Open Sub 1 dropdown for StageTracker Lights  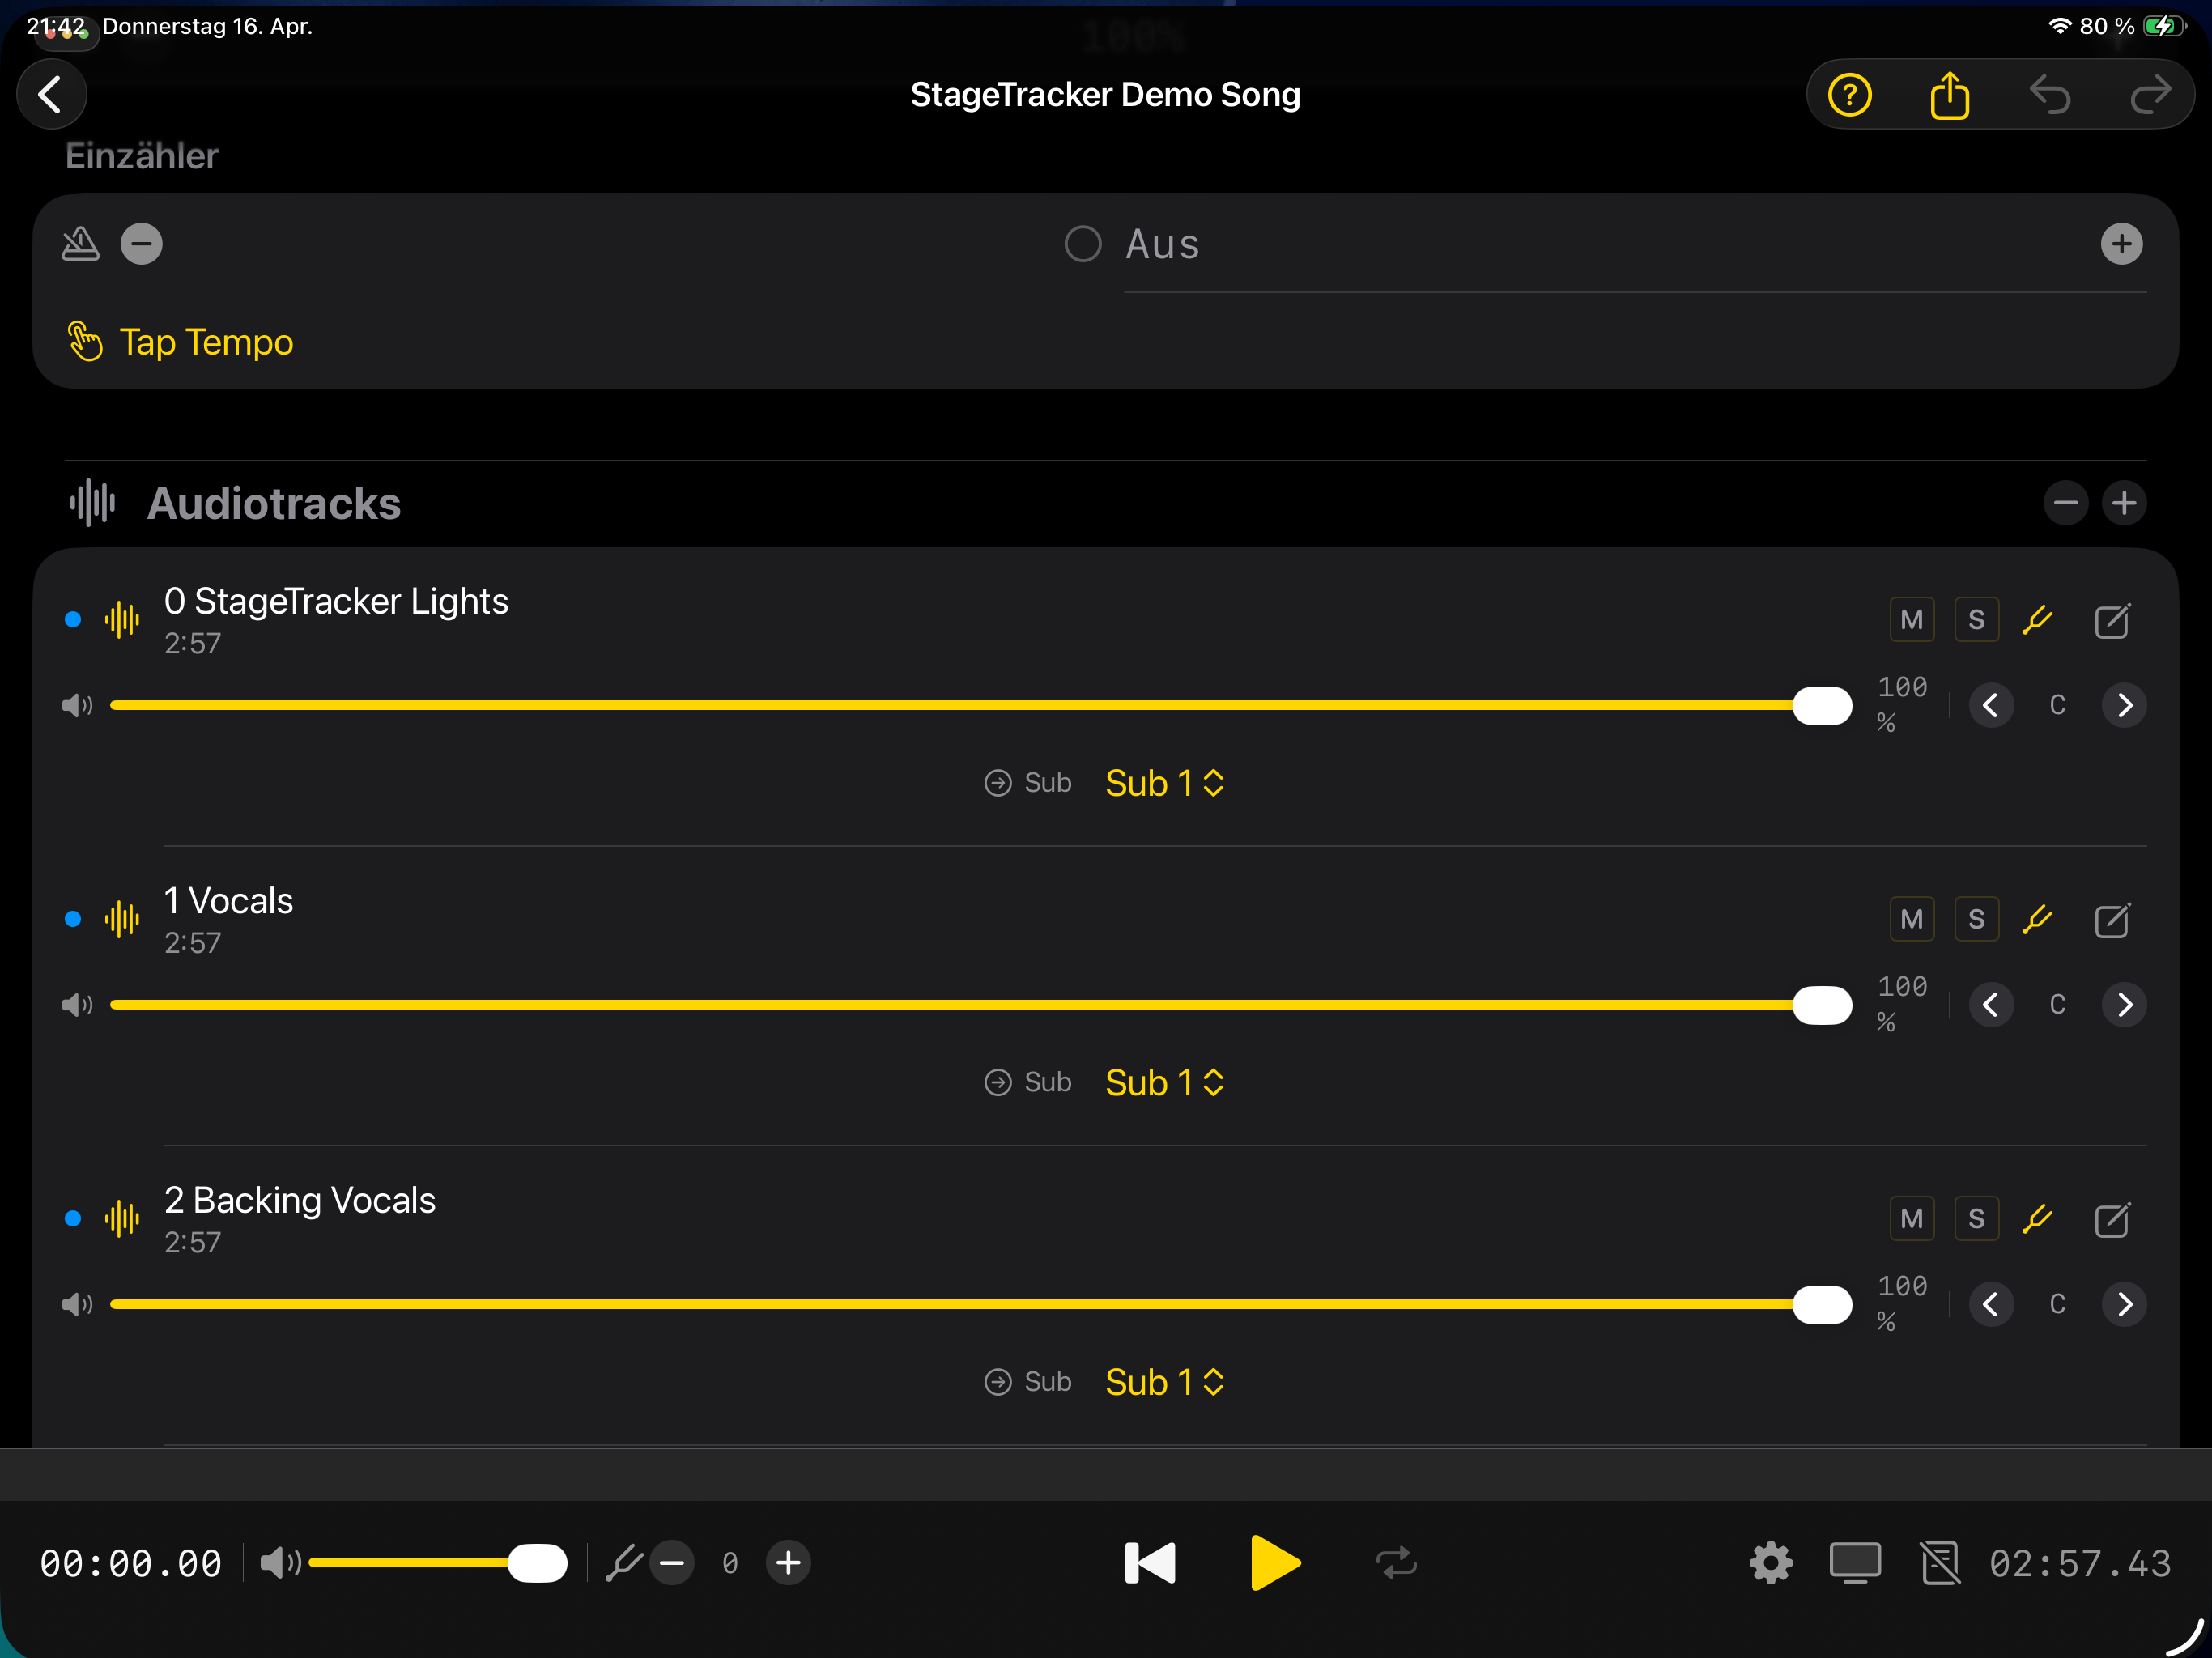click(1164, 783)
